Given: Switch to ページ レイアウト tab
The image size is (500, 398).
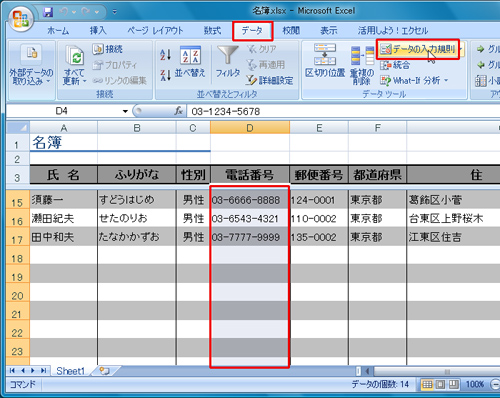Looking at the screenshot, I should [x=155, y=31].
